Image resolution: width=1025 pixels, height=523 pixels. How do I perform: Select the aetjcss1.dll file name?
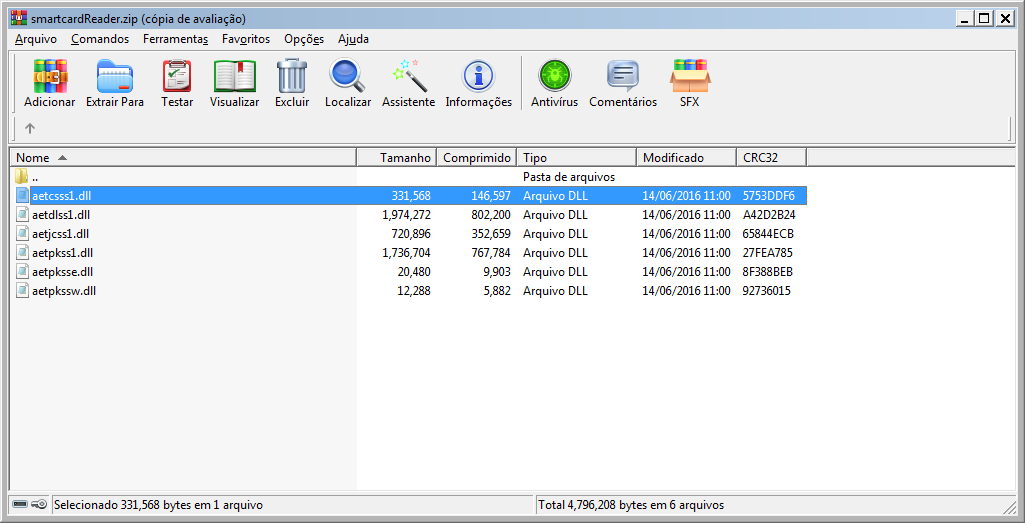click(60, 233)
